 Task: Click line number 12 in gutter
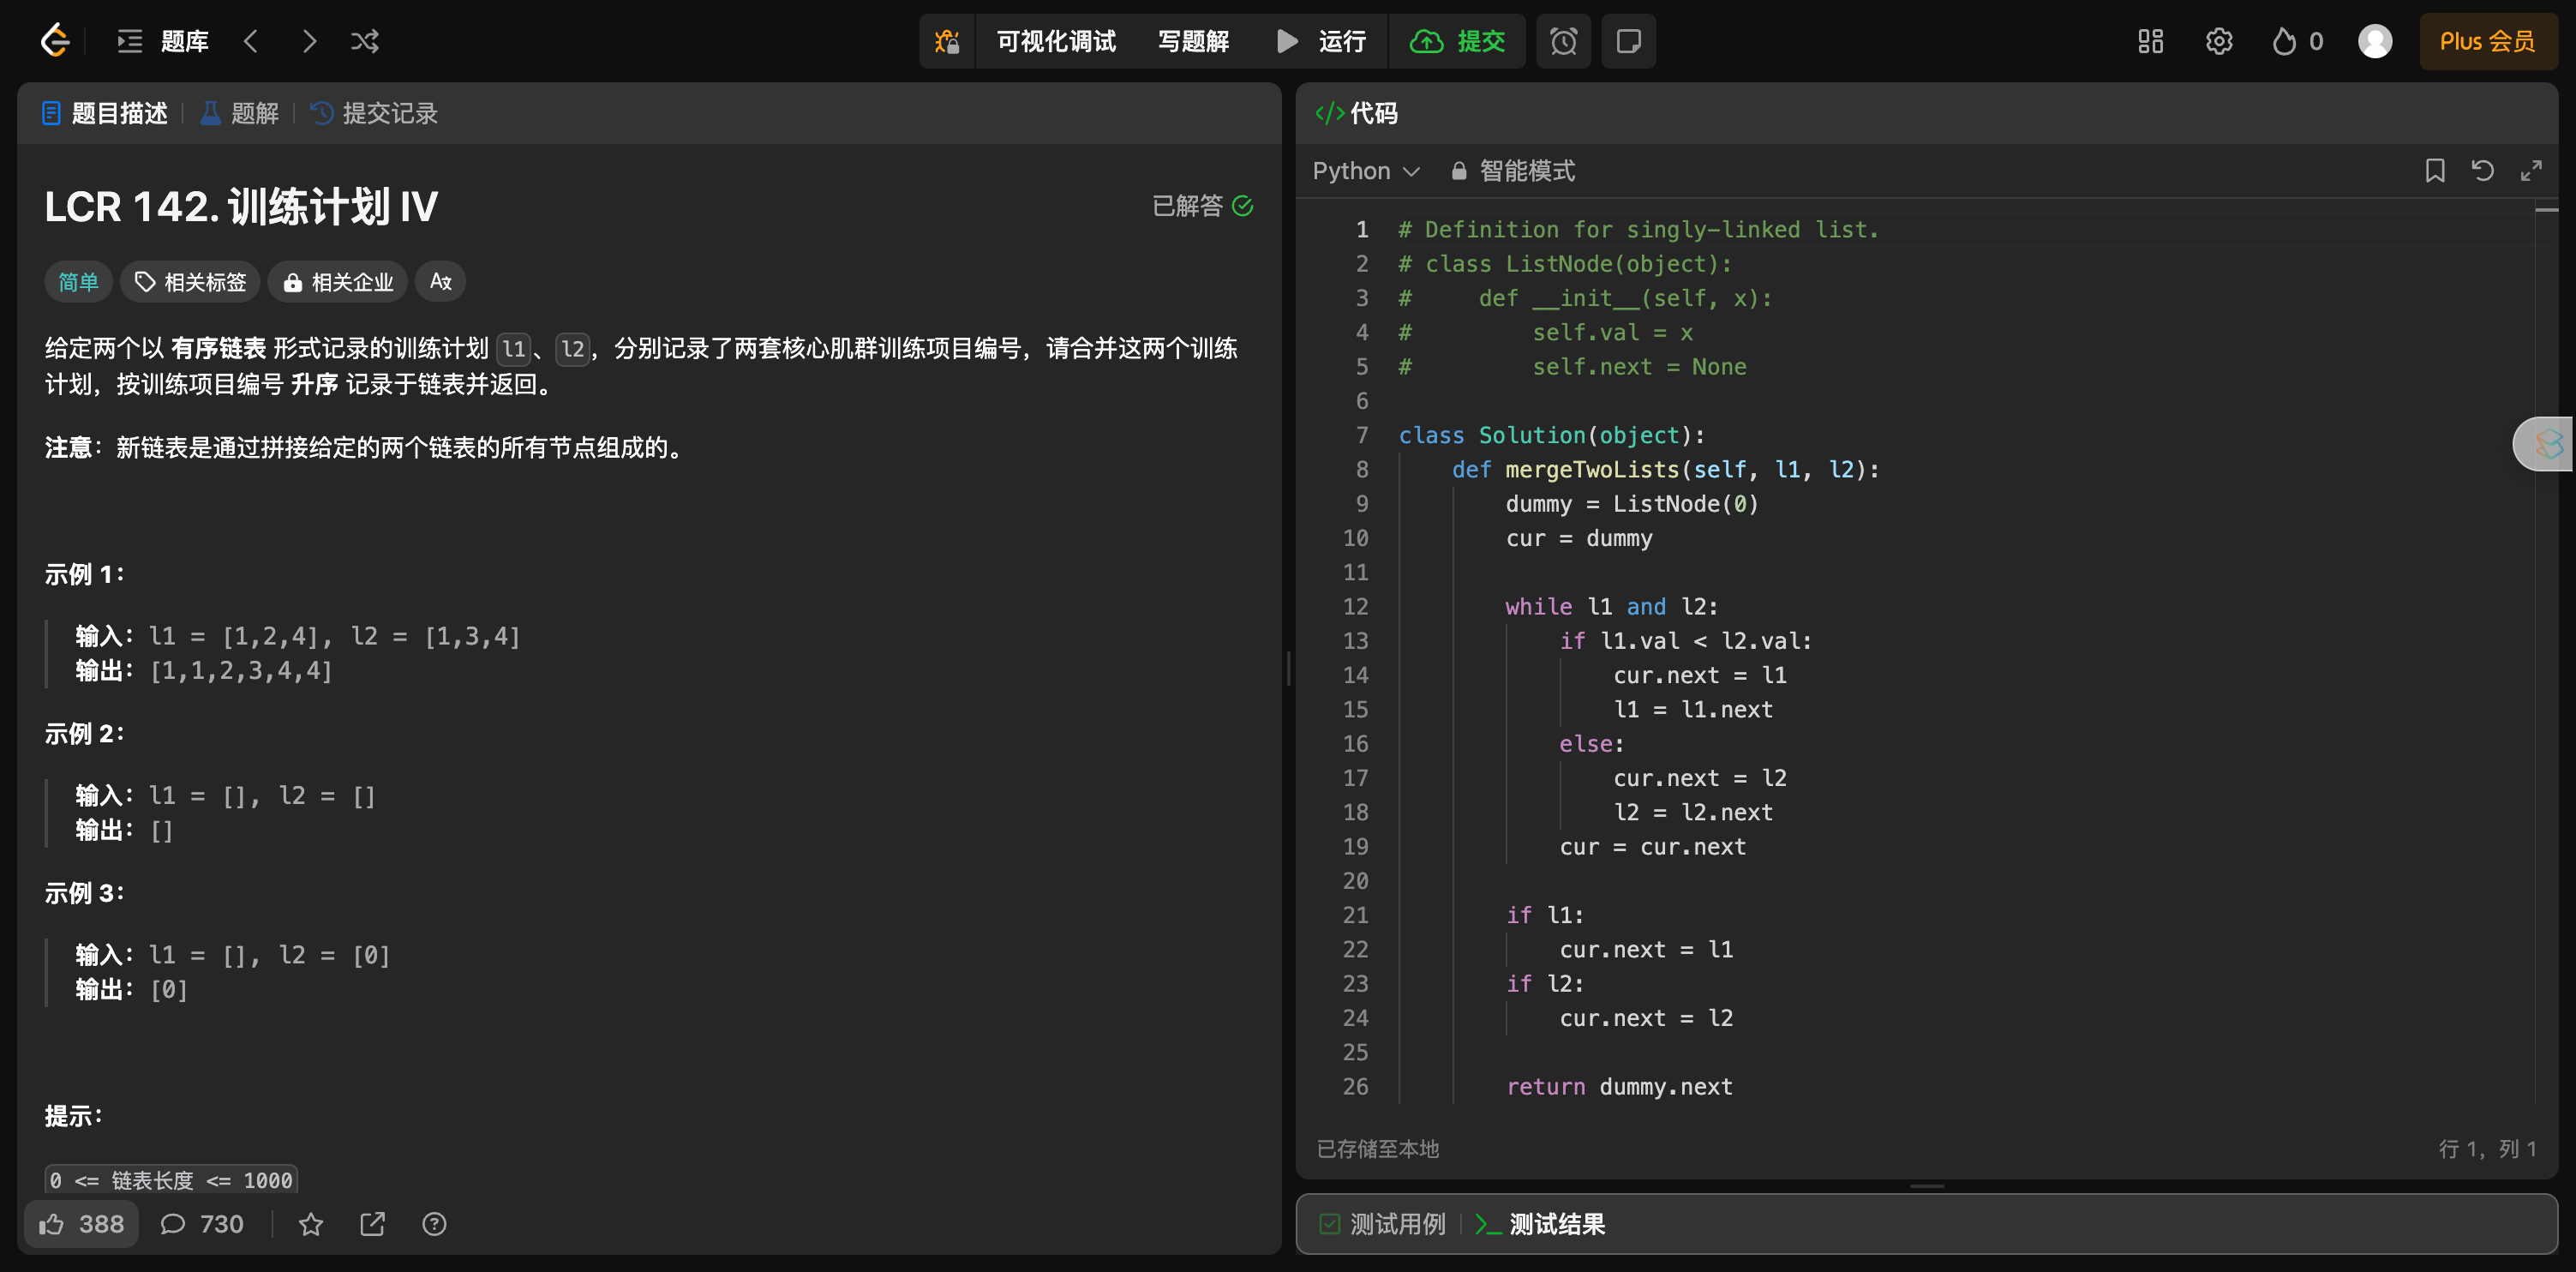coord(1355,606)
